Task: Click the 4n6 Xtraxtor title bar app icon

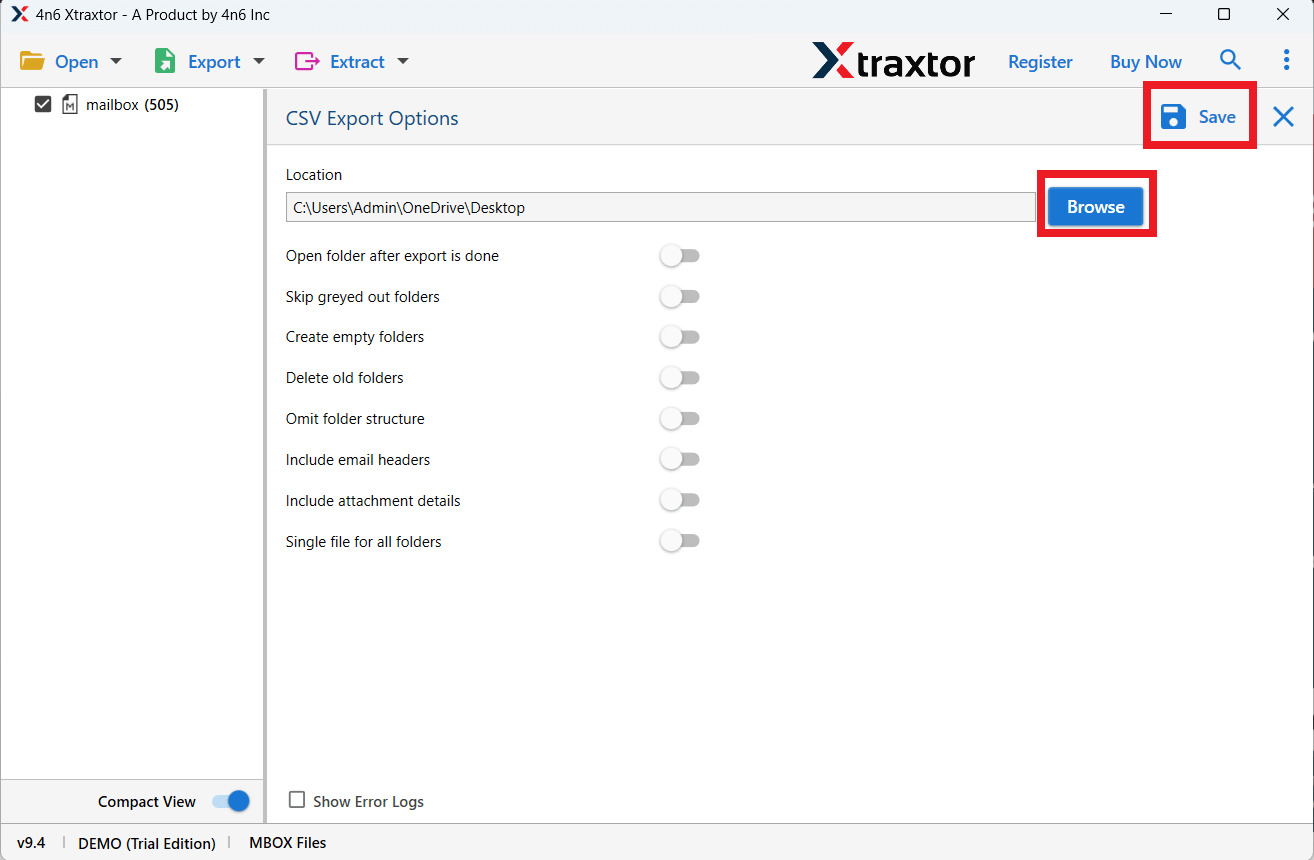Action: pos(19,14)
